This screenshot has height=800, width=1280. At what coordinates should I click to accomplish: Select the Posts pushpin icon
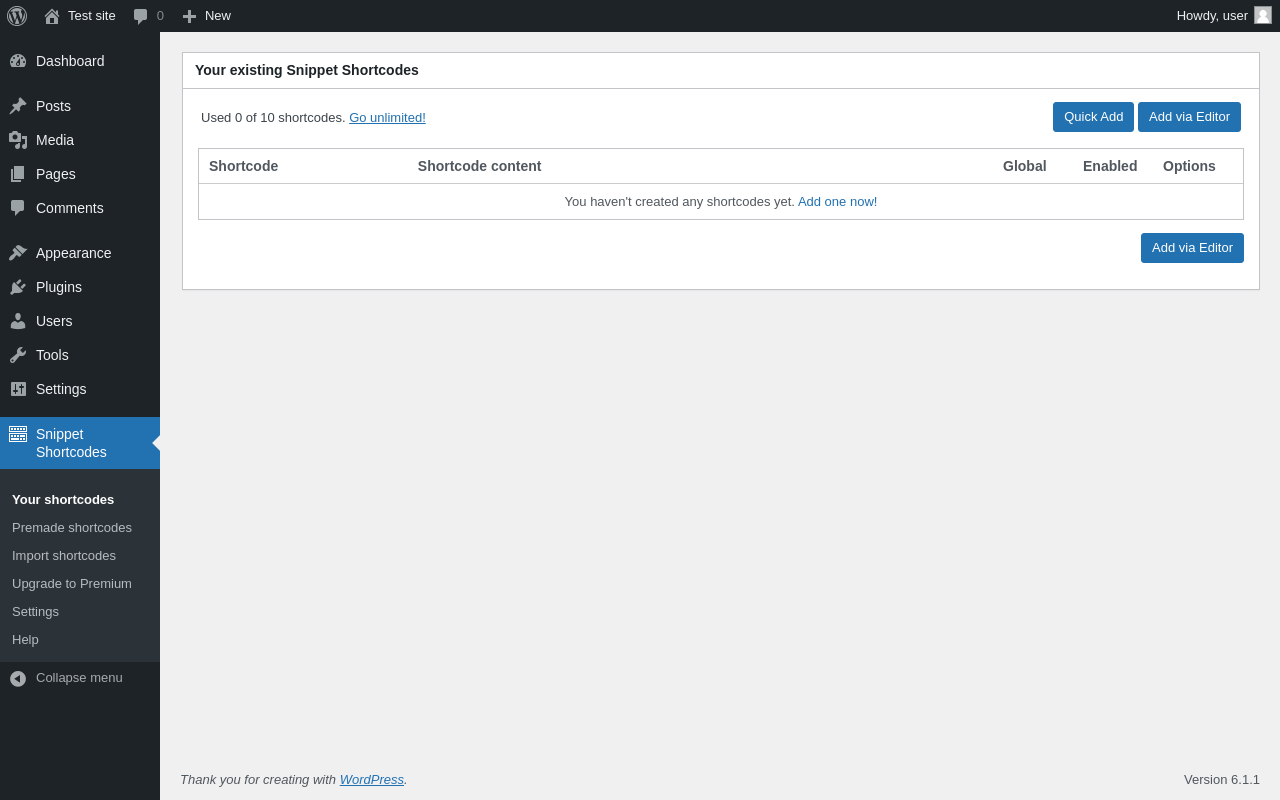pos(18,106)
